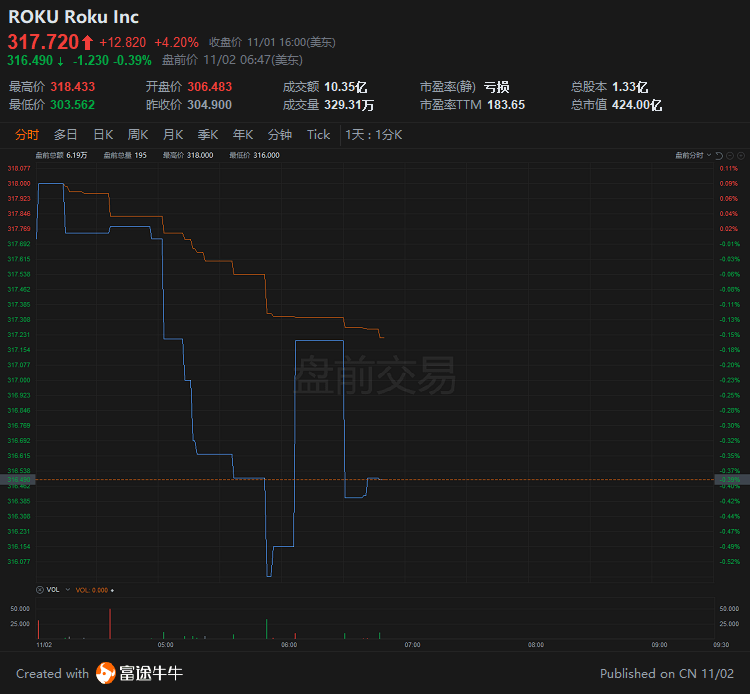Click the 06:00 time axis label
This screenshot has height=694, width=750.
pyautogui.click(x=289, y=645)
